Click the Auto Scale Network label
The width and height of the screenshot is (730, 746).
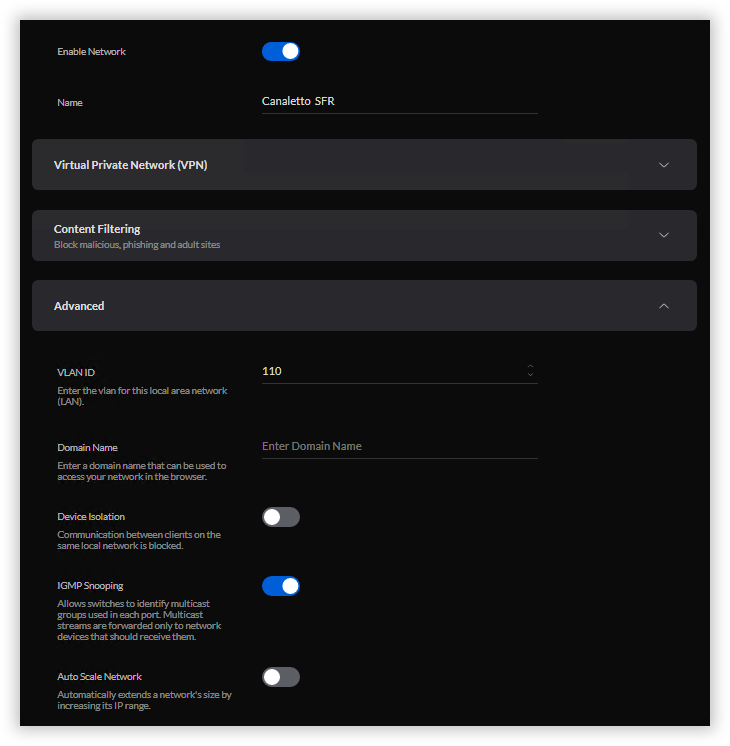[x=98, y=677]
